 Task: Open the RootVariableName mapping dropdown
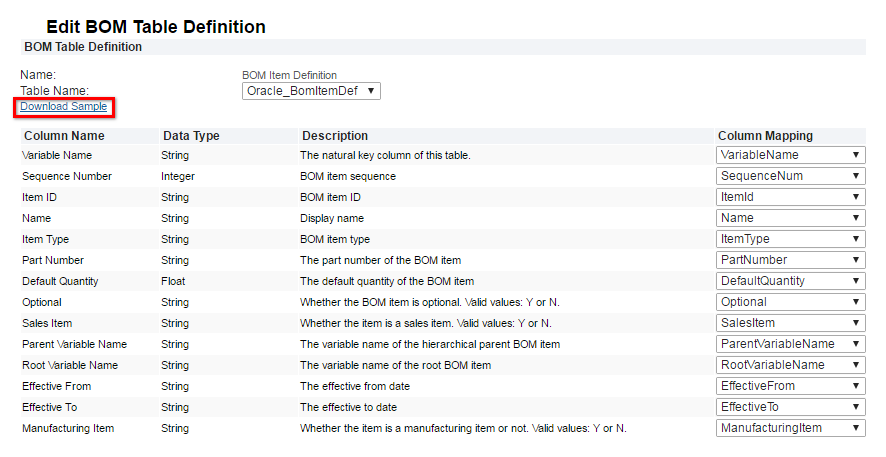pyautogui.click(x=790, y=365)
